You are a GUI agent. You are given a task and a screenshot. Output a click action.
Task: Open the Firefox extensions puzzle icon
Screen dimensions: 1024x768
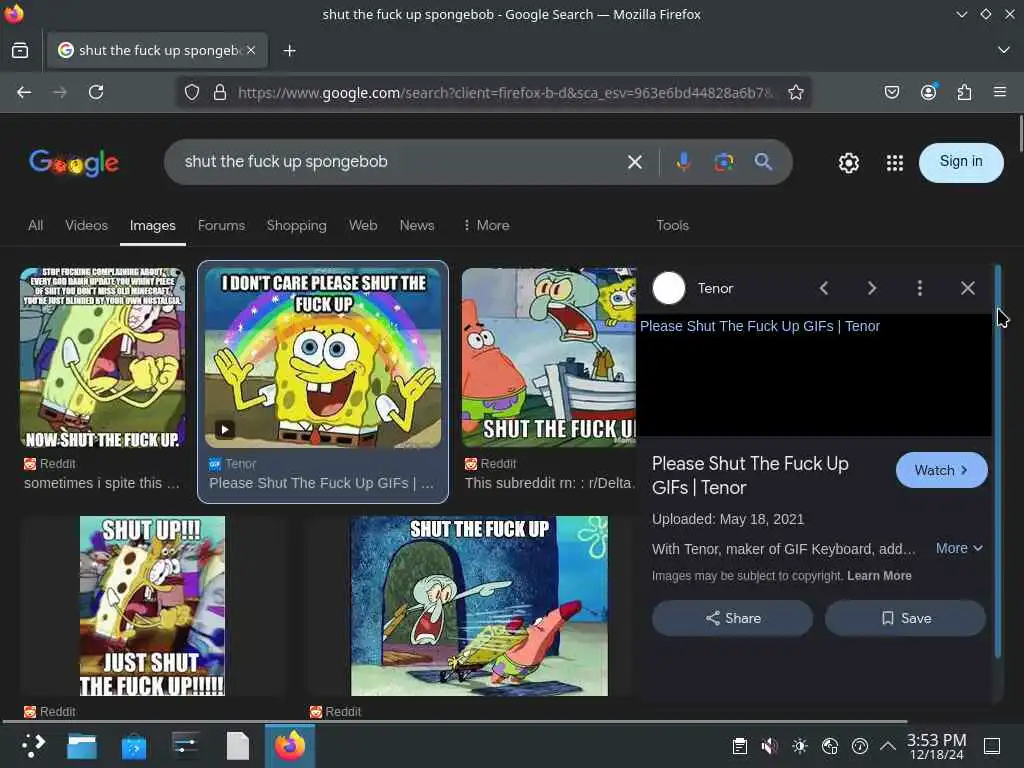point(964,92)
